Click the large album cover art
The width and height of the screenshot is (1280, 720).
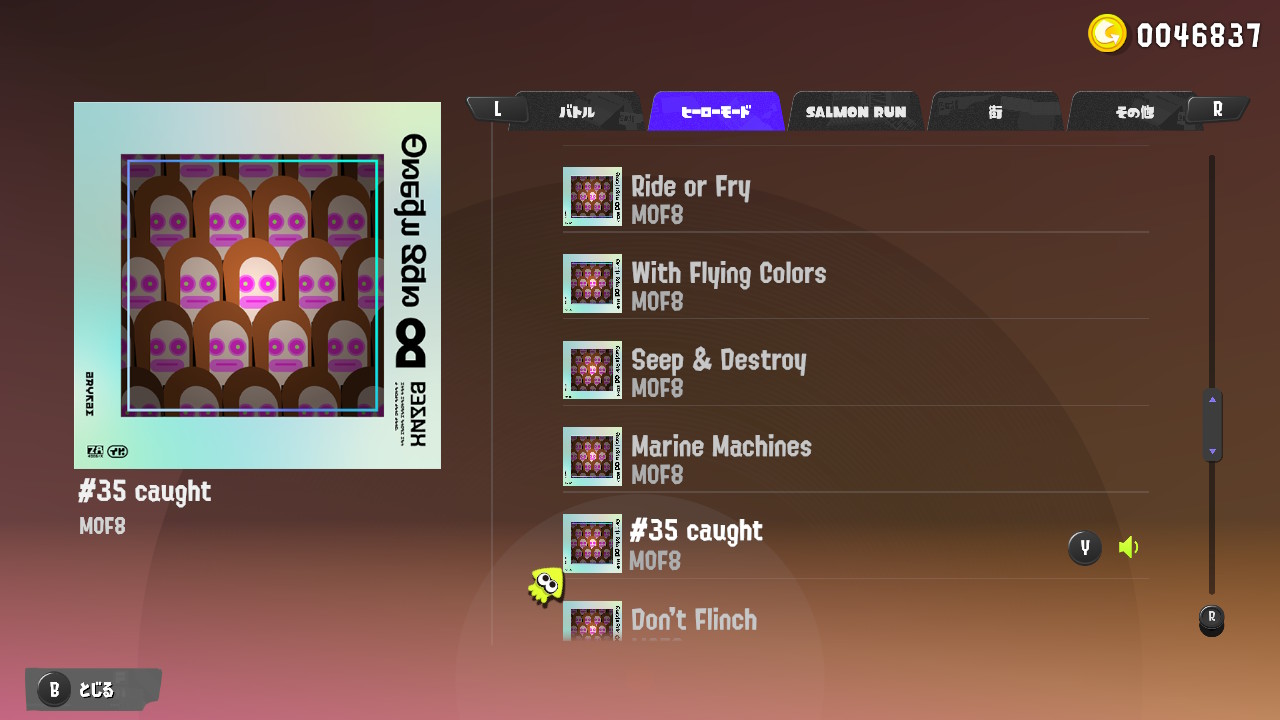[x=257, y=285]
